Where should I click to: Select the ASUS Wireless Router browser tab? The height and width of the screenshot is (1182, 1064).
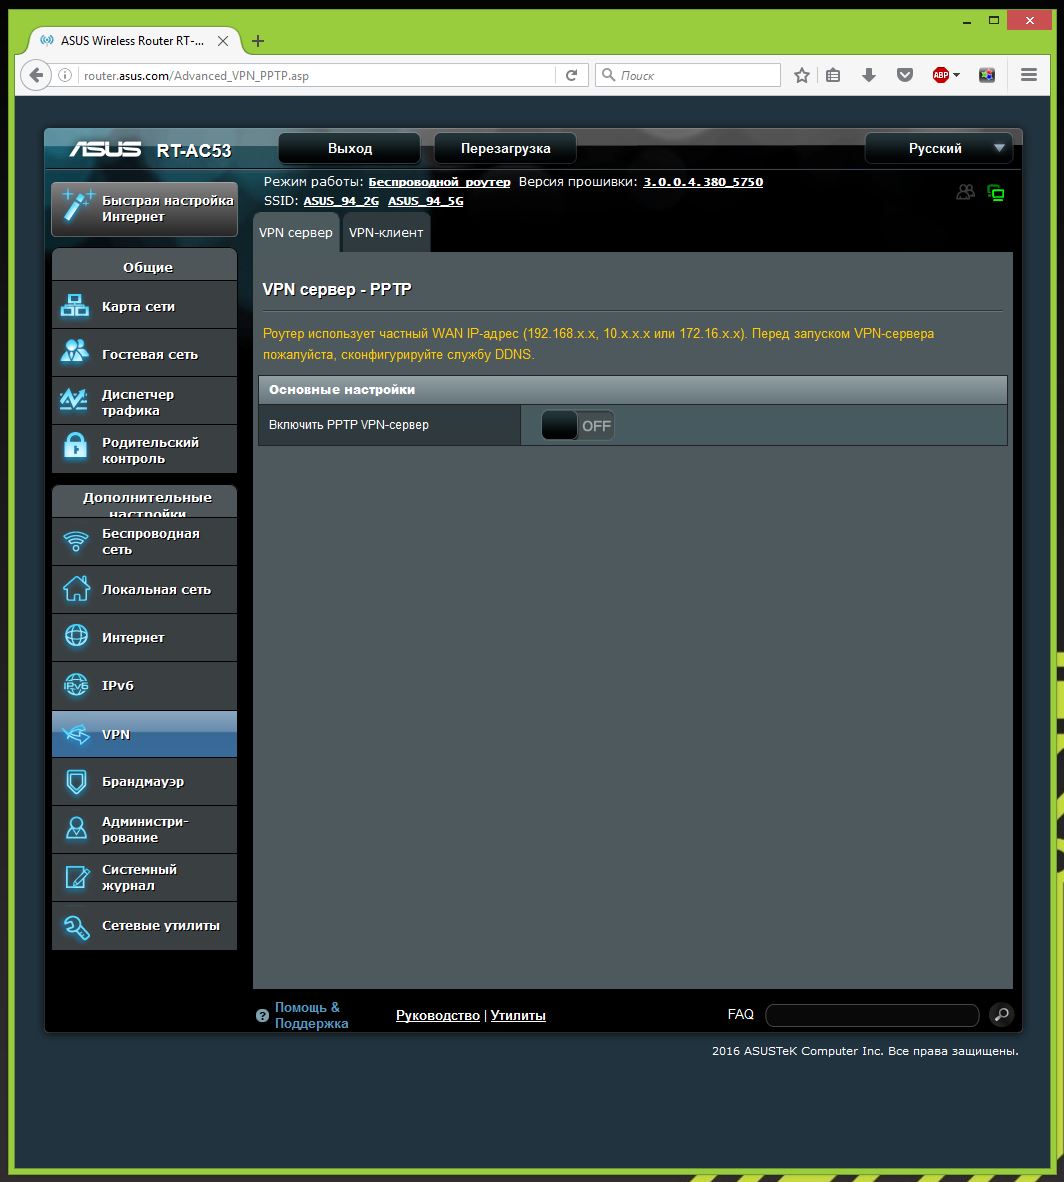tap(134, 41)
